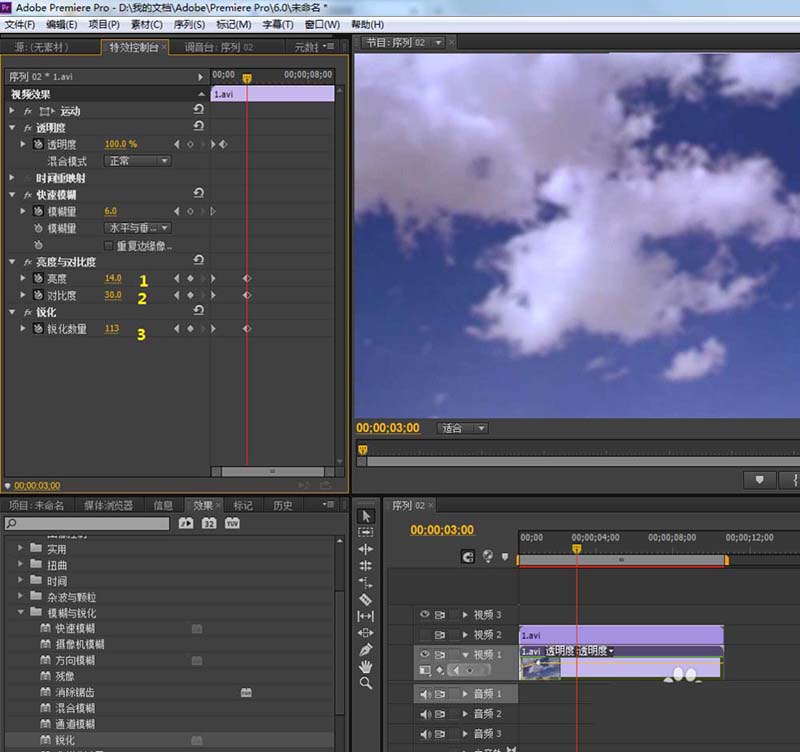Open the 节目: 序列 02 monitor dropdown
800x752 pixels.
438,43
